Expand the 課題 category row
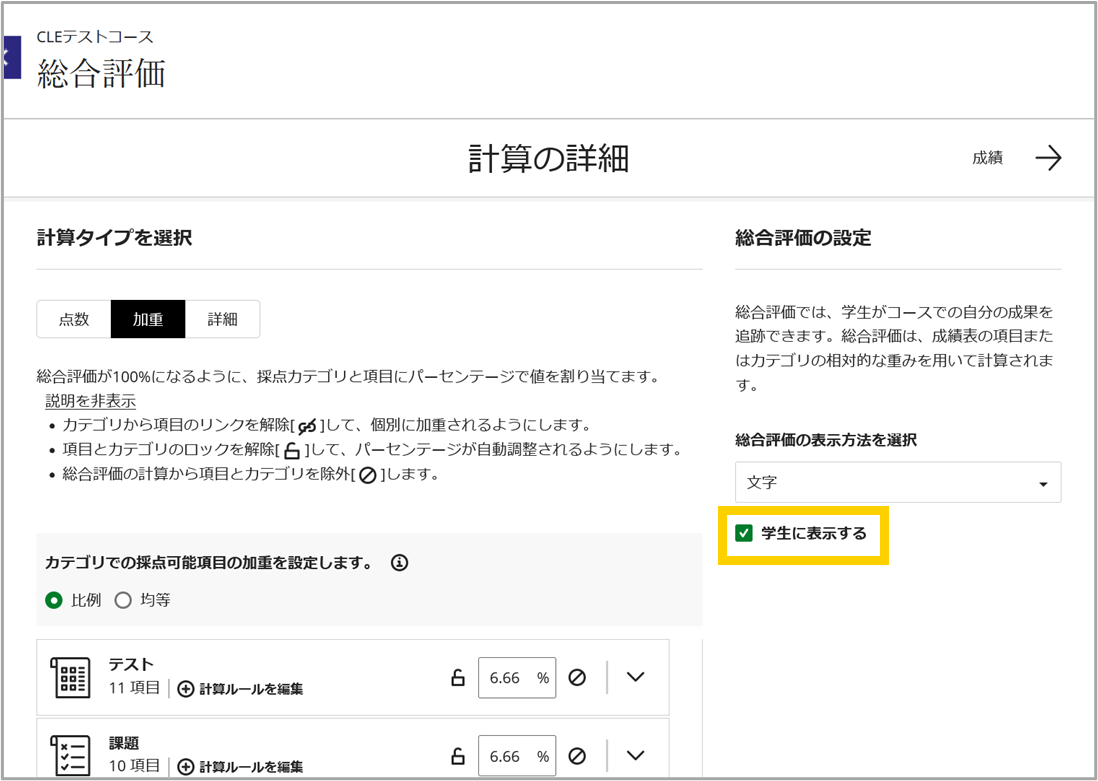This screenshot has width=1098, height=781. coord(635,755)
